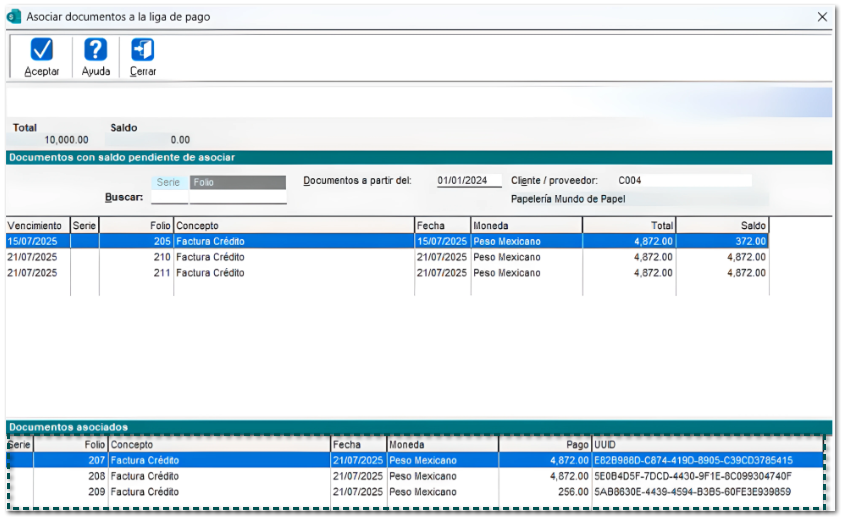
Task: Select associated invoice folio 207 row
Action: click(220, 461)
